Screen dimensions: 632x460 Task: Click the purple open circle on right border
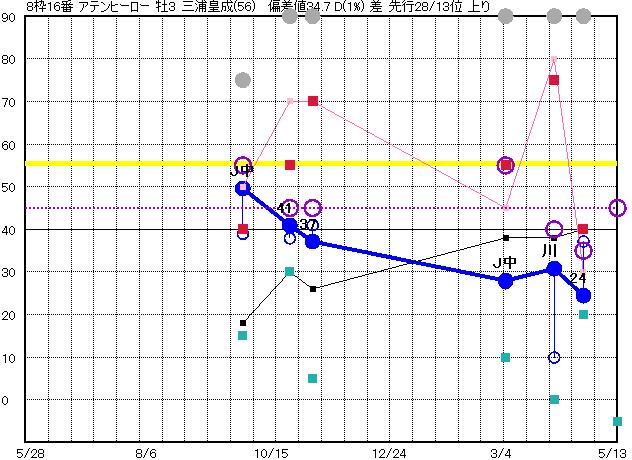[617, 208]
